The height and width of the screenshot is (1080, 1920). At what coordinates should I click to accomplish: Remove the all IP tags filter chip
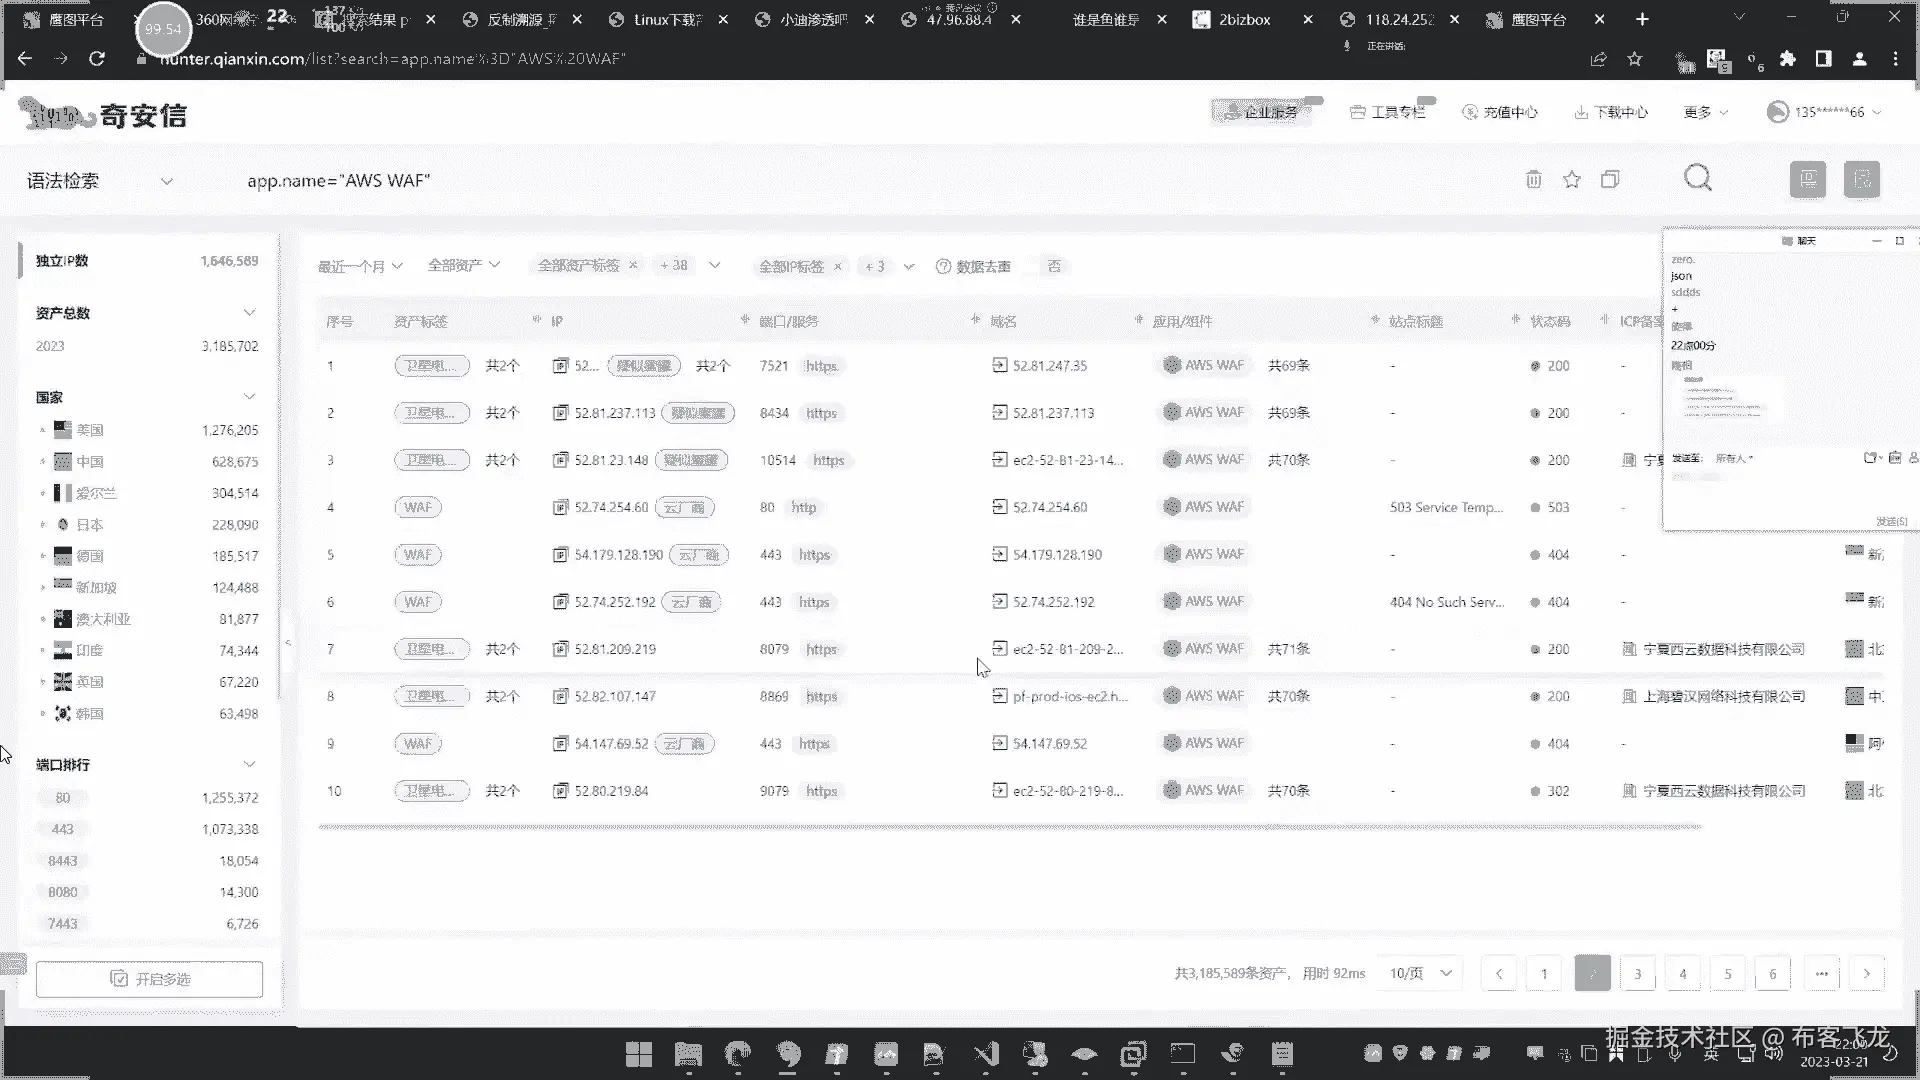(838, 266)
